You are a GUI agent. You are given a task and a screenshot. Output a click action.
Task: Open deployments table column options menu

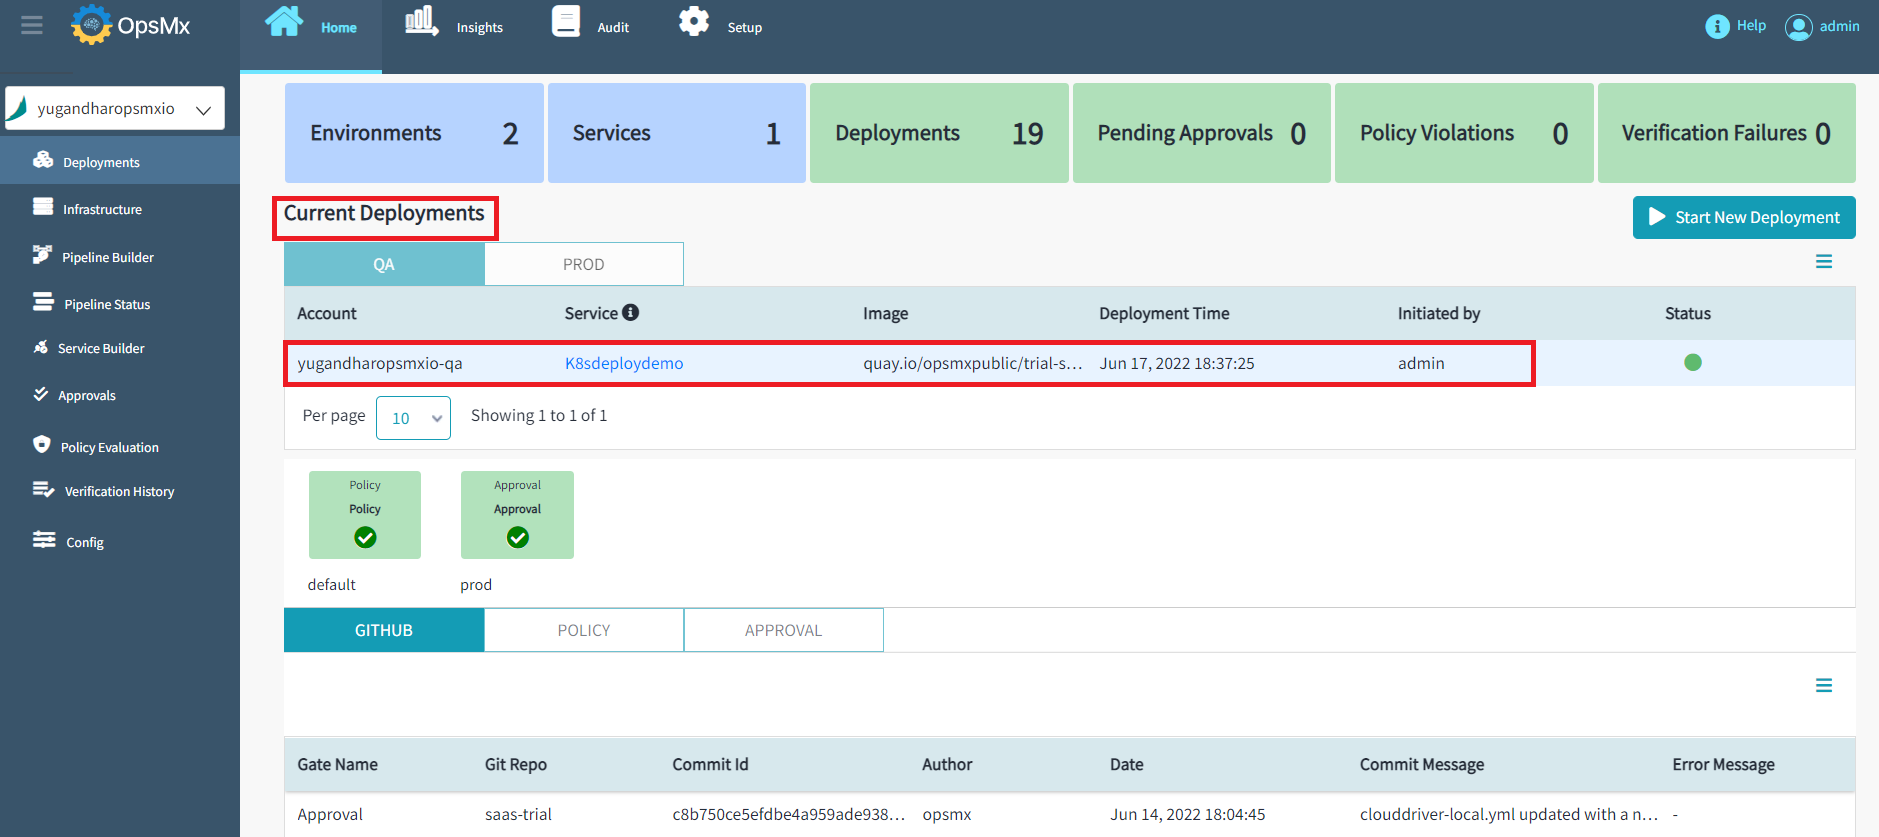pos(1824,262)
